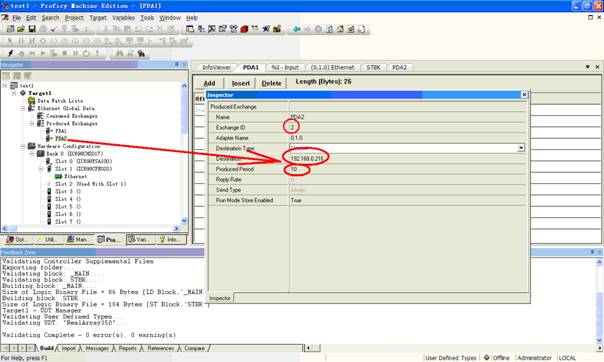Click the lightning bolt online/offline icon
The height and width of the screenshot is (362, 604).
click(x=10, y=53)
